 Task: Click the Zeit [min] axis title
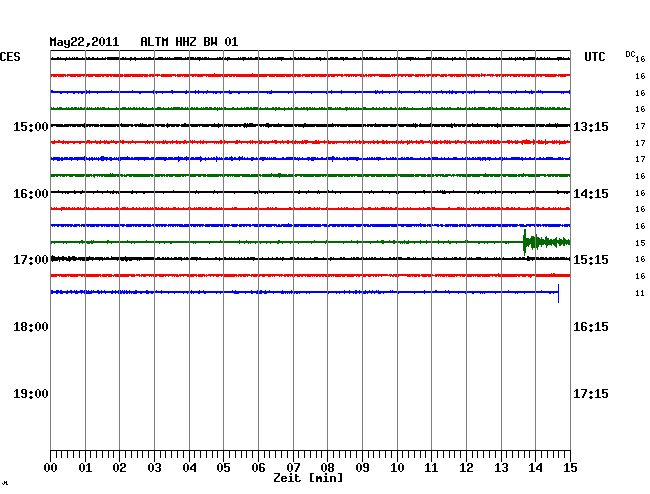click(308, 478)
